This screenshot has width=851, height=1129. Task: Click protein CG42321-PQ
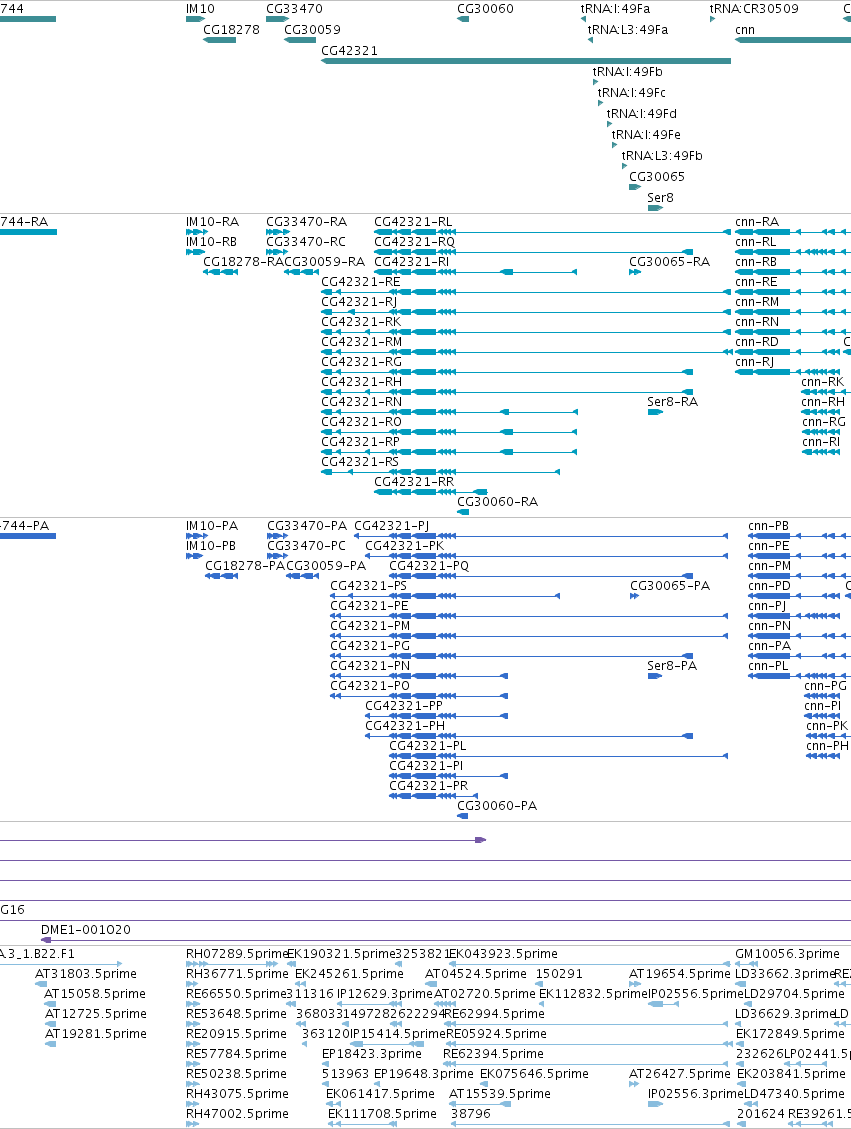click(x=429, y=566)
